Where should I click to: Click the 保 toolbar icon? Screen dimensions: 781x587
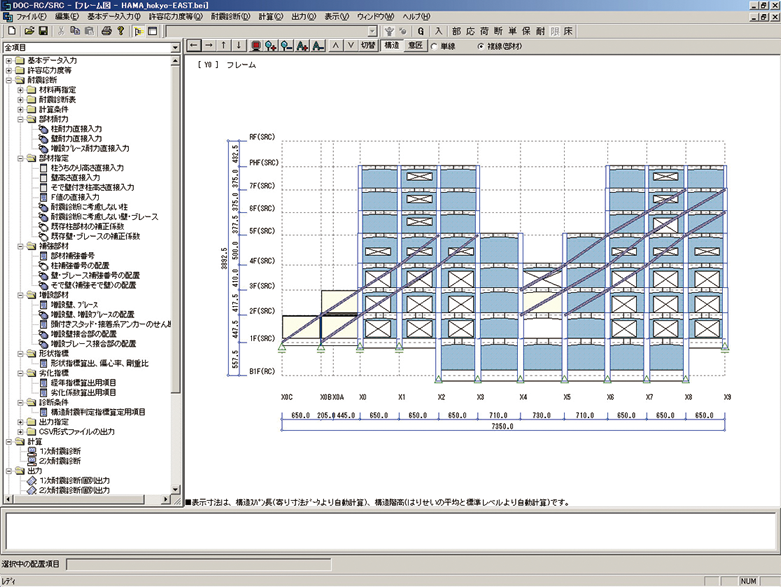[526, 31]
